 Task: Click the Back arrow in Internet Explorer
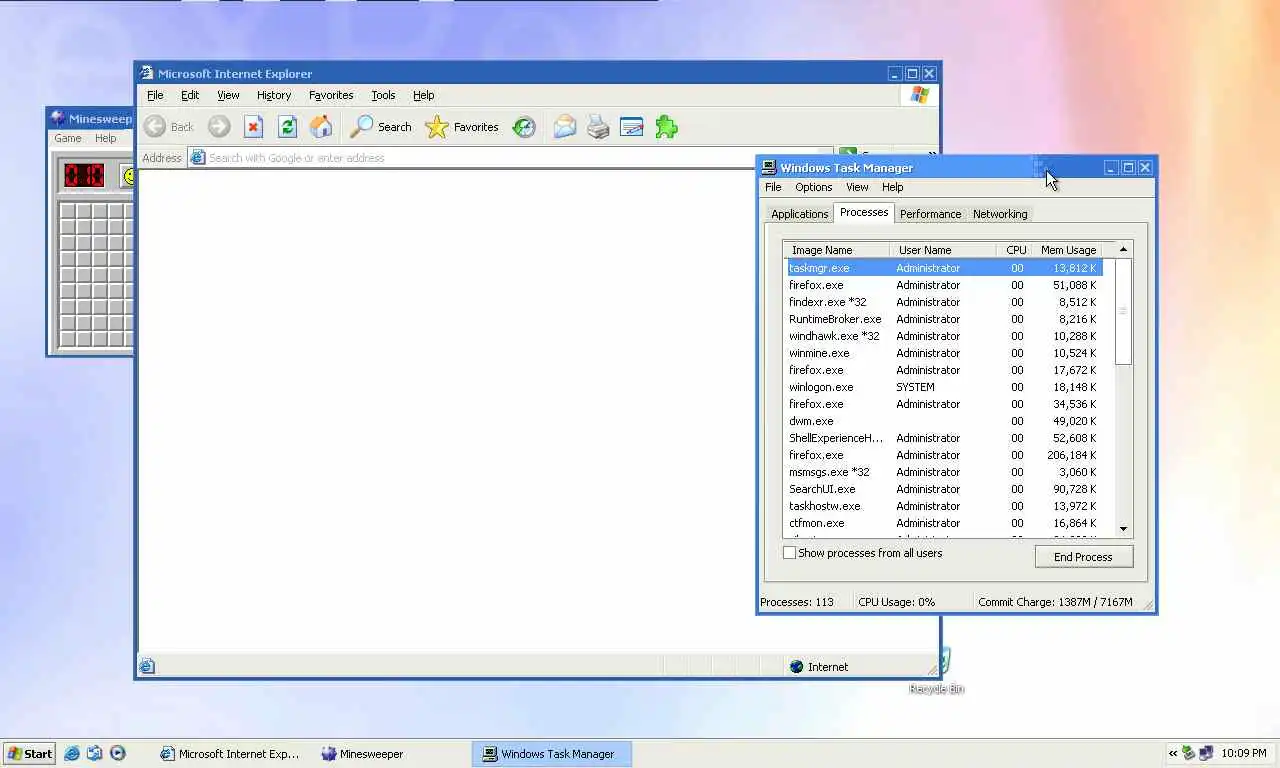point(155,127)
